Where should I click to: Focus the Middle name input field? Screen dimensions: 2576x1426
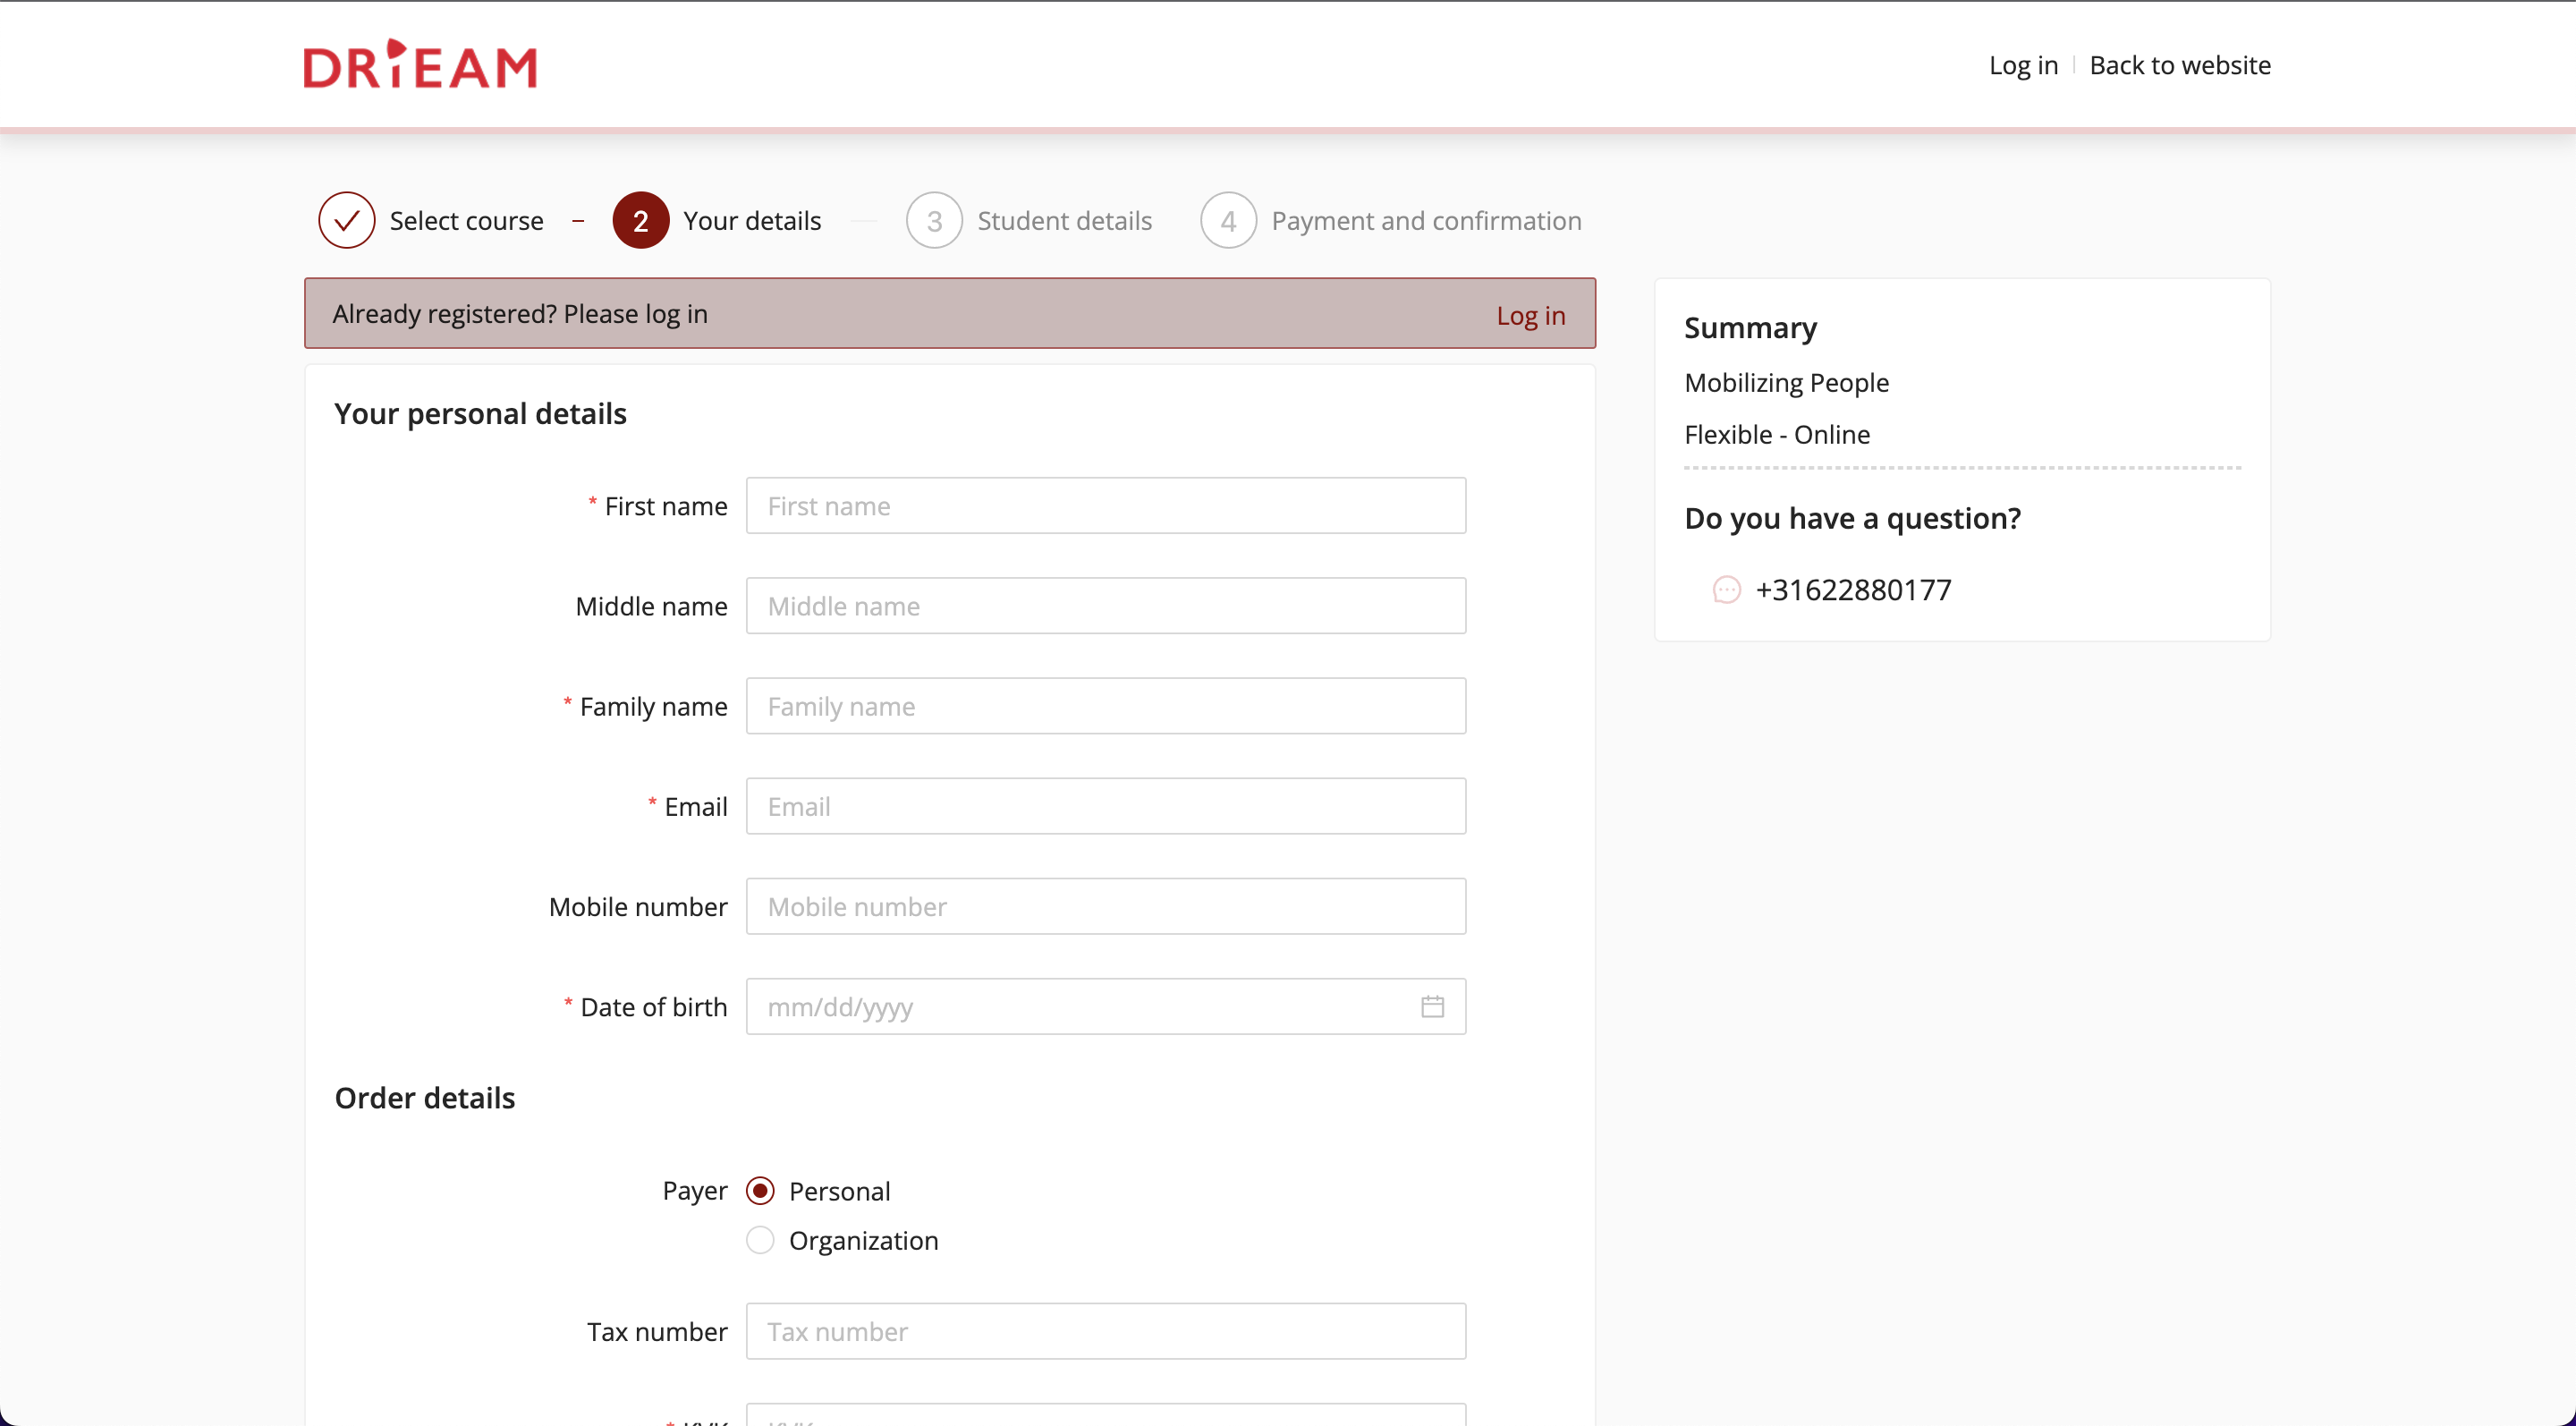pyautogui.click(x=1106, y=606)
